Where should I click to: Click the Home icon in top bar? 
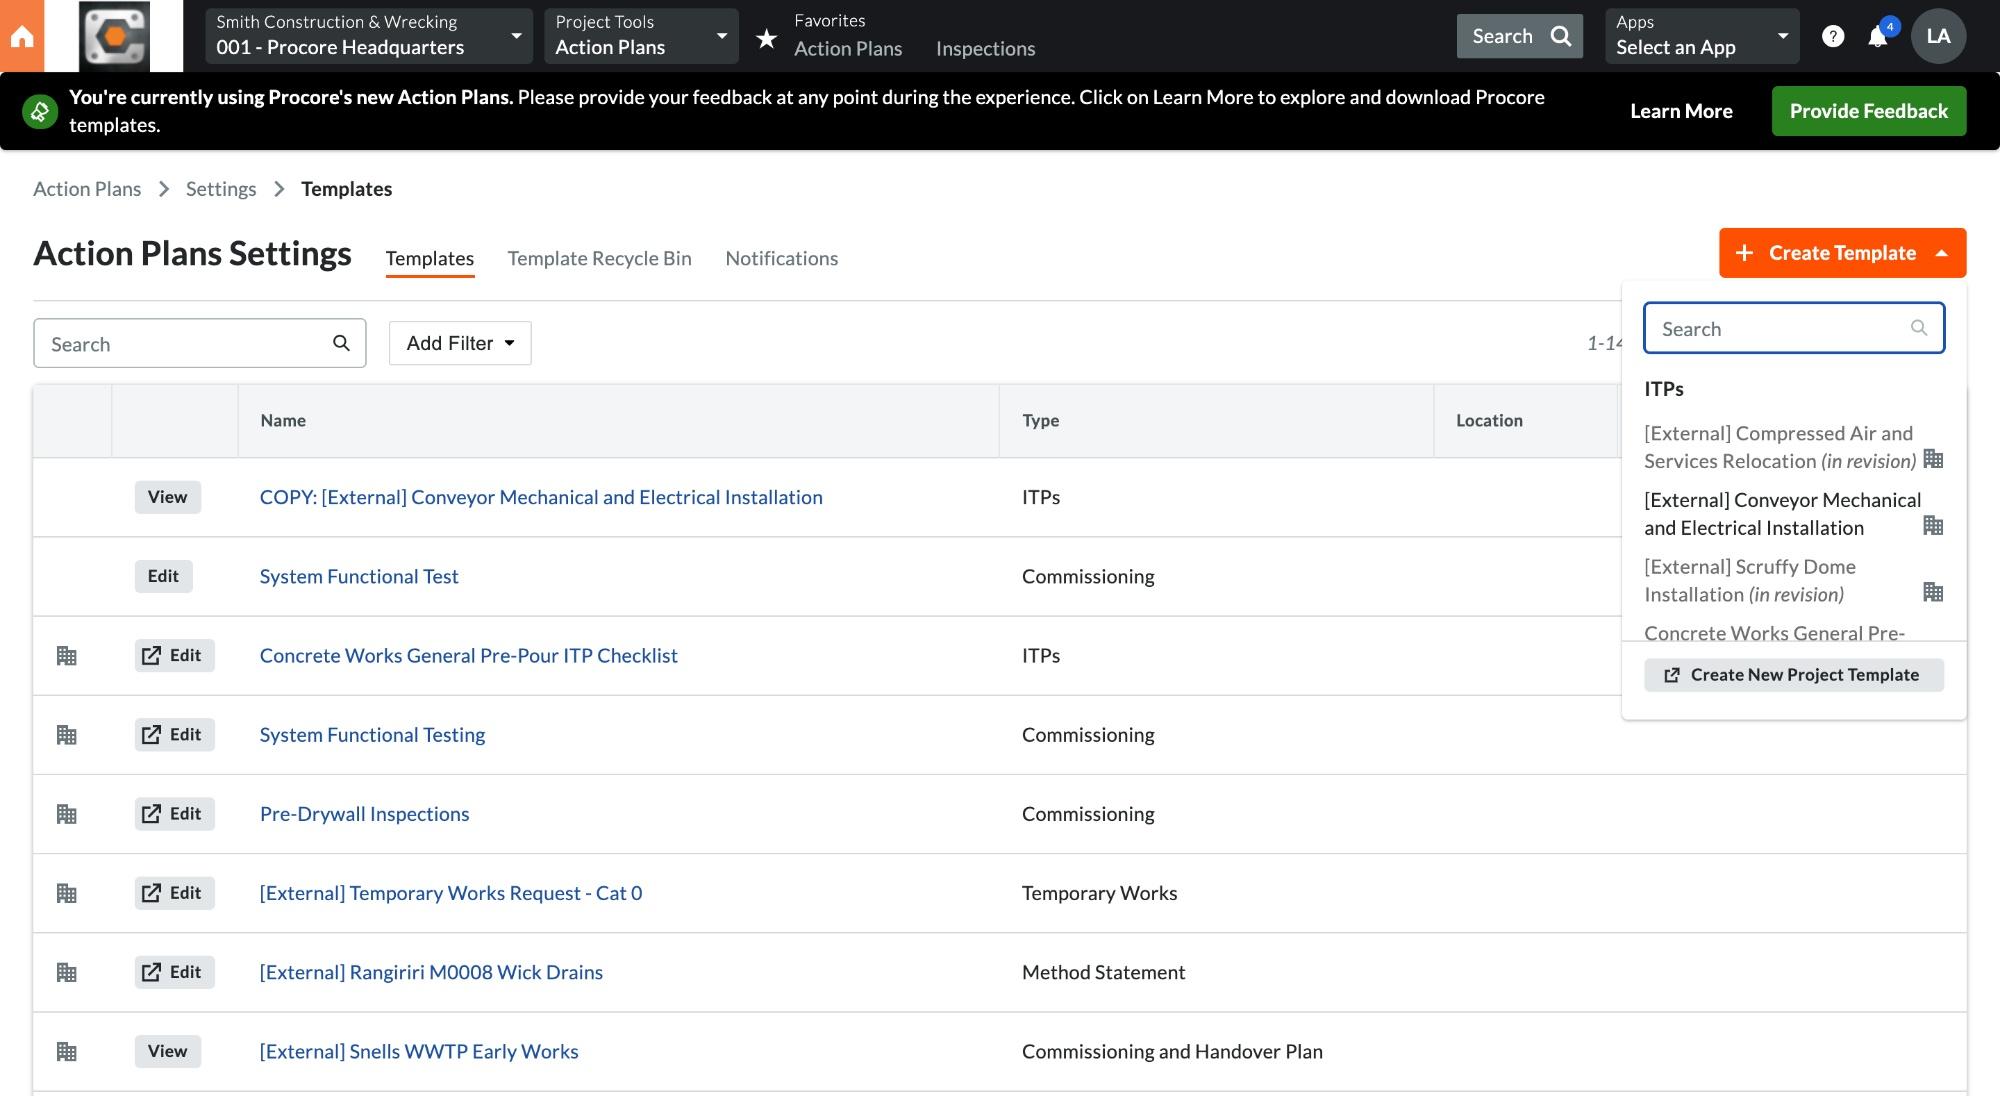[x=22, y=37]
